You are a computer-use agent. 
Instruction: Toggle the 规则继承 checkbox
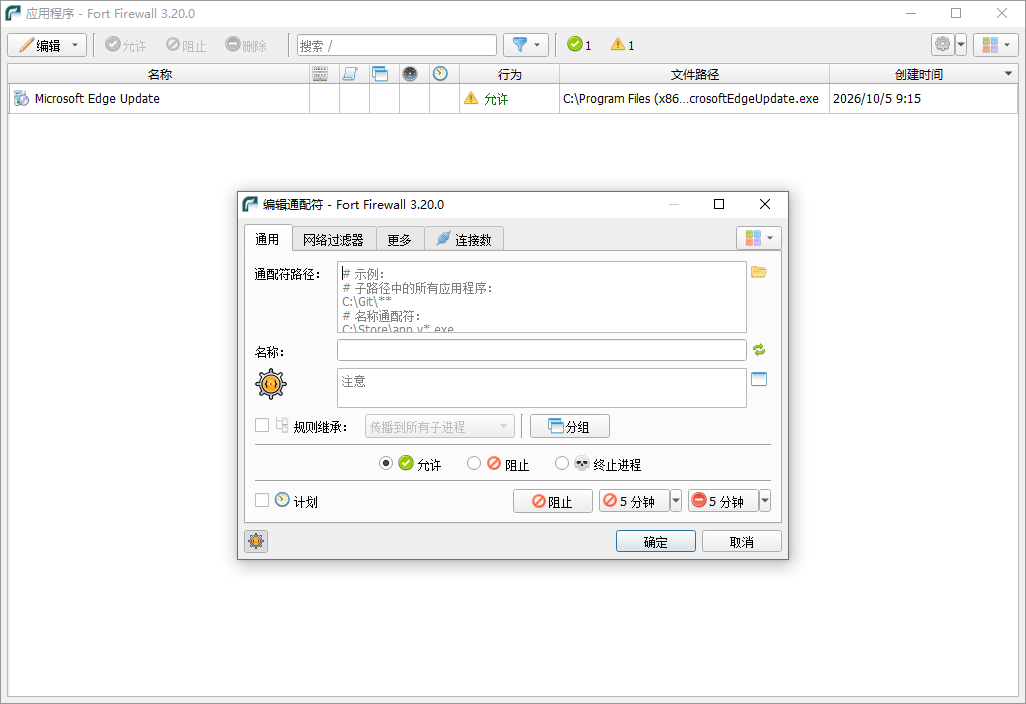pos(262,425)
